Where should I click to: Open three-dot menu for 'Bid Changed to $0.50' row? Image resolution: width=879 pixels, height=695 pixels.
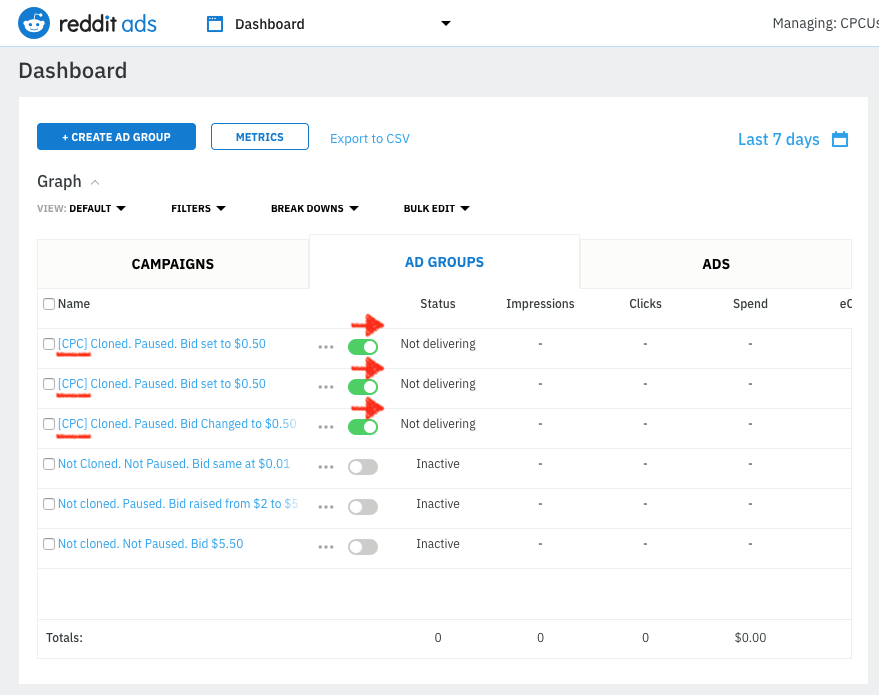tap(325, 426)
